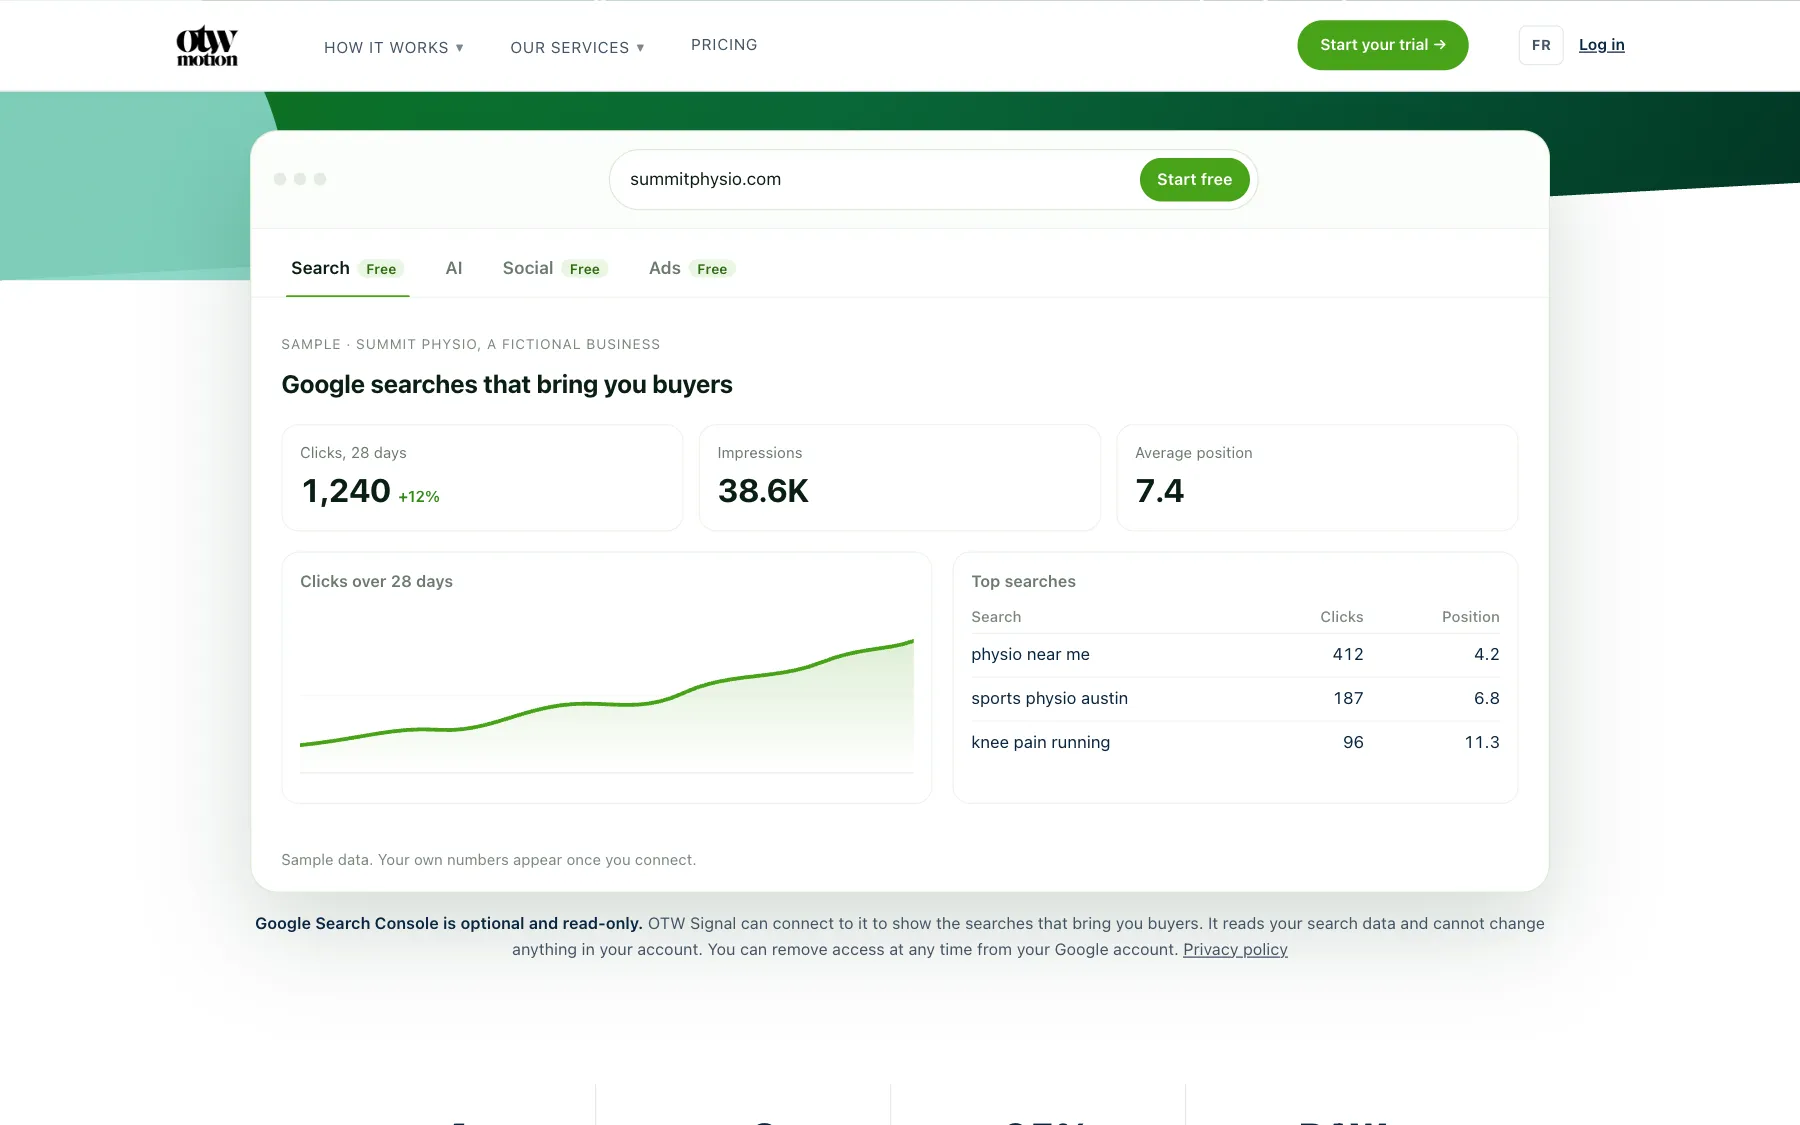Open the Privacy policy link
The height and width of the screenshot is (1125, 1800).
pyautogui.click(x=1235, y=949)
